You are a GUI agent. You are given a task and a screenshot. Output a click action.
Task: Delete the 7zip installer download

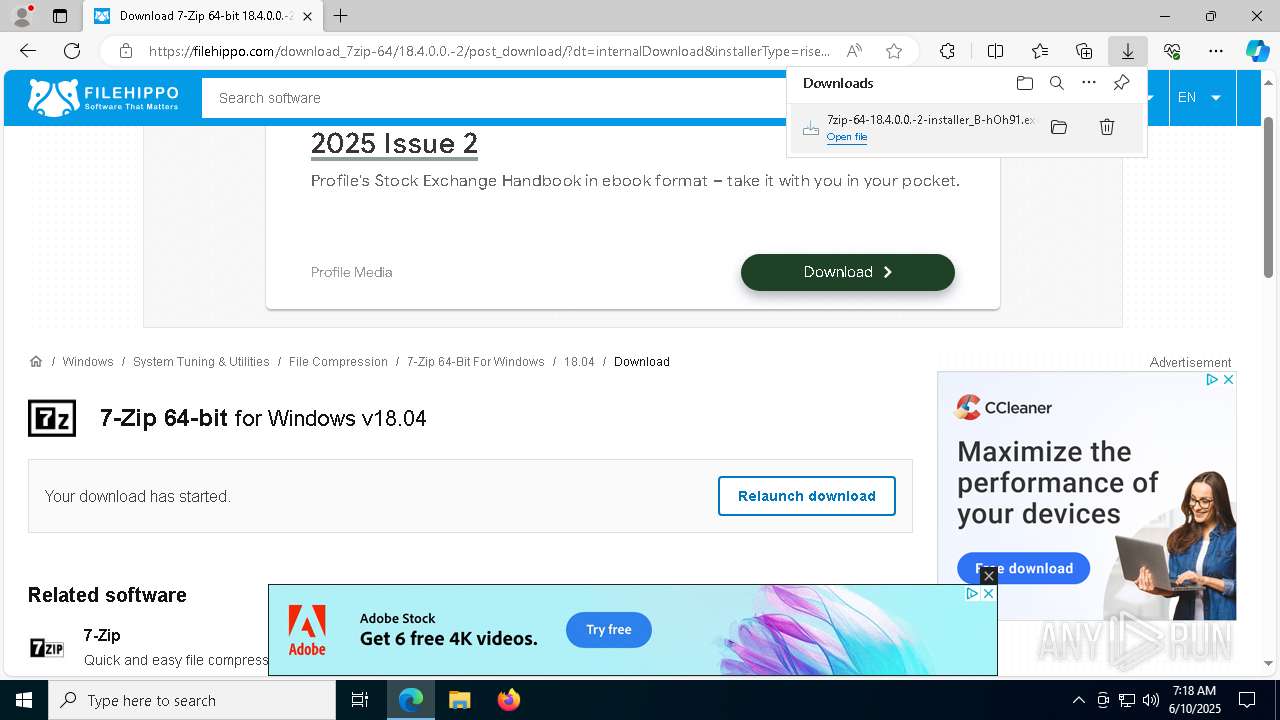coord(1107,127)
